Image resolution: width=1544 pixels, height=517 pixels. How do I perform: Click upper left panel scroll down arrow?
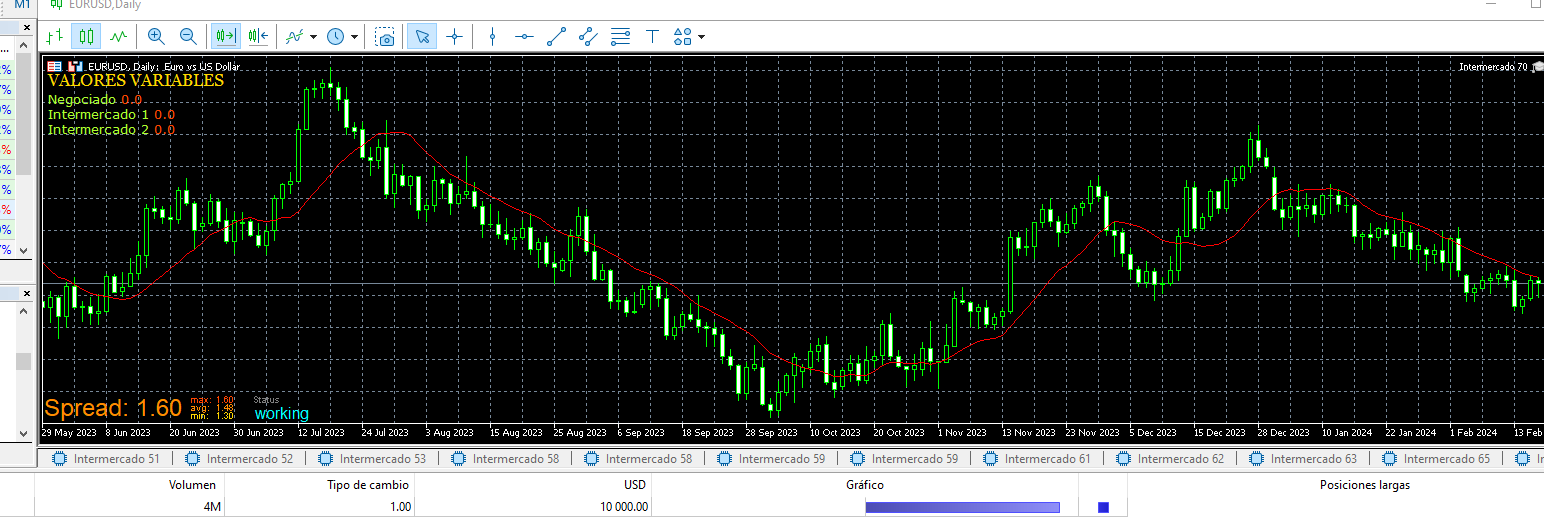click(24, 250)
